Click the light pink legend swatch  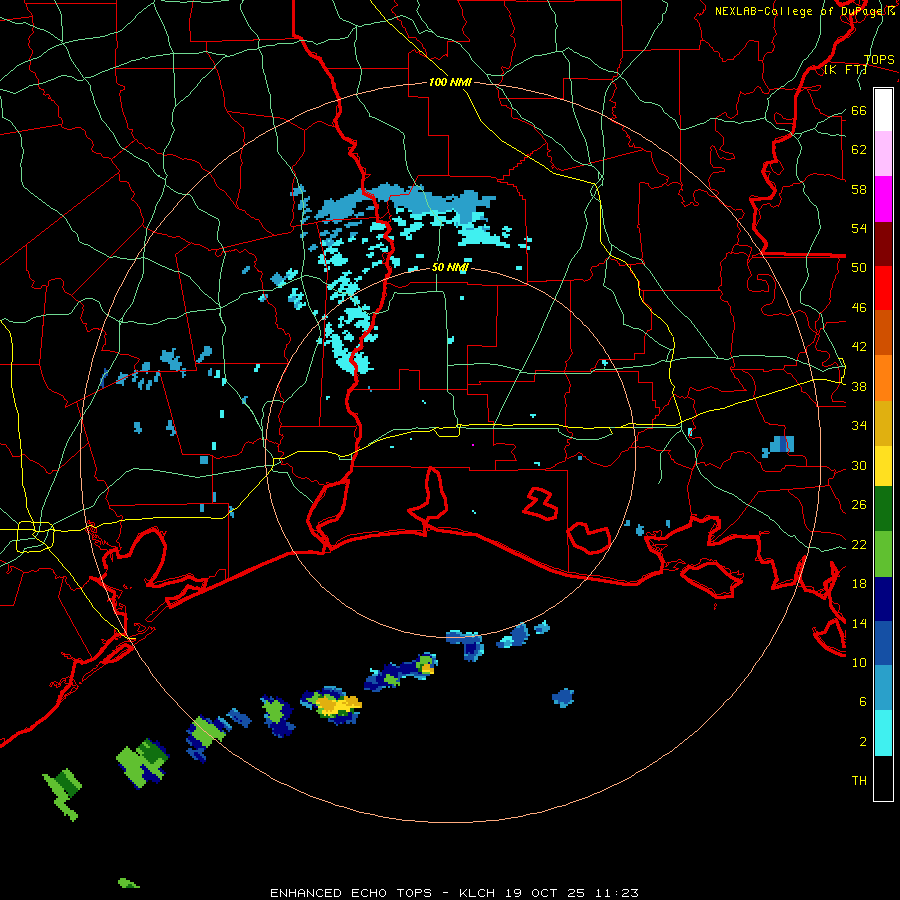click(883, 154)
